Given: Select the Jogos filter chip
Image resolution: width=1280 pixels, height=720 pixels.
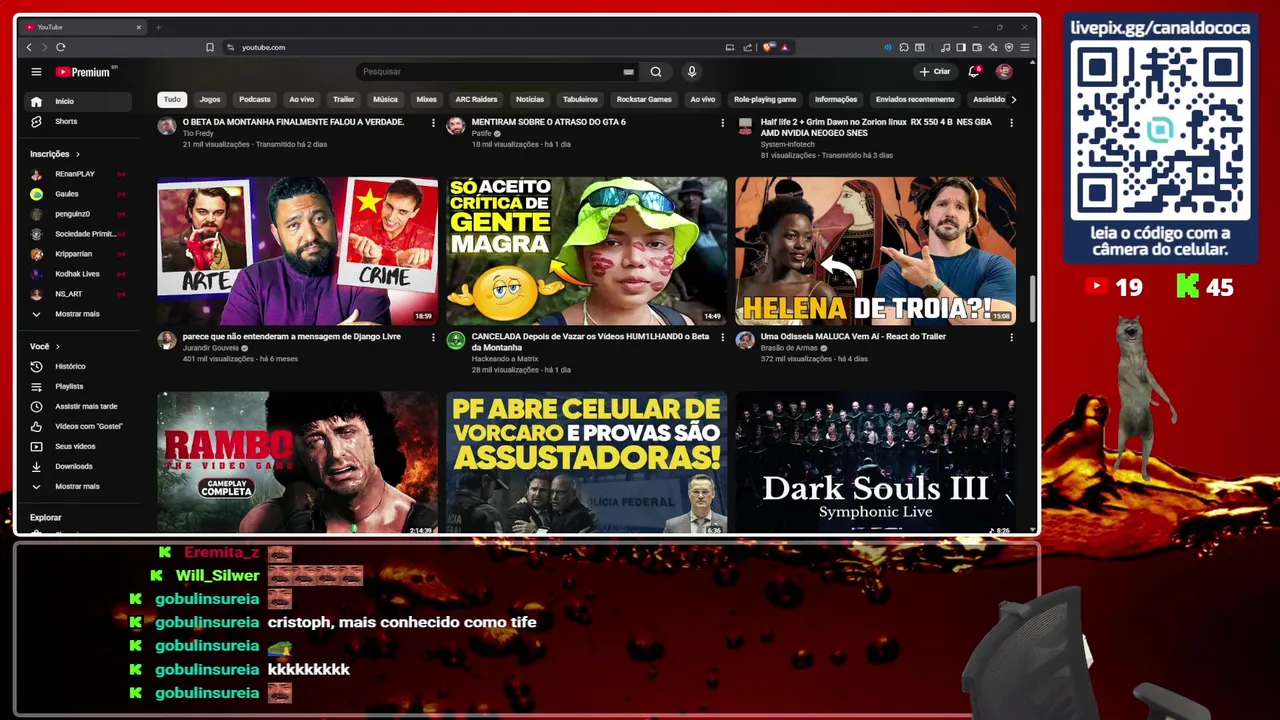Looking at the screenshot, I should (210, 100).
